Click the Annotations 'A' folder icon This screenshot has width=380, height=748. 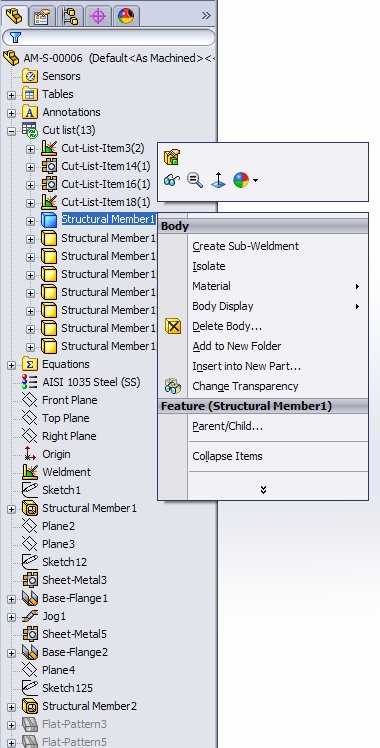30,112
